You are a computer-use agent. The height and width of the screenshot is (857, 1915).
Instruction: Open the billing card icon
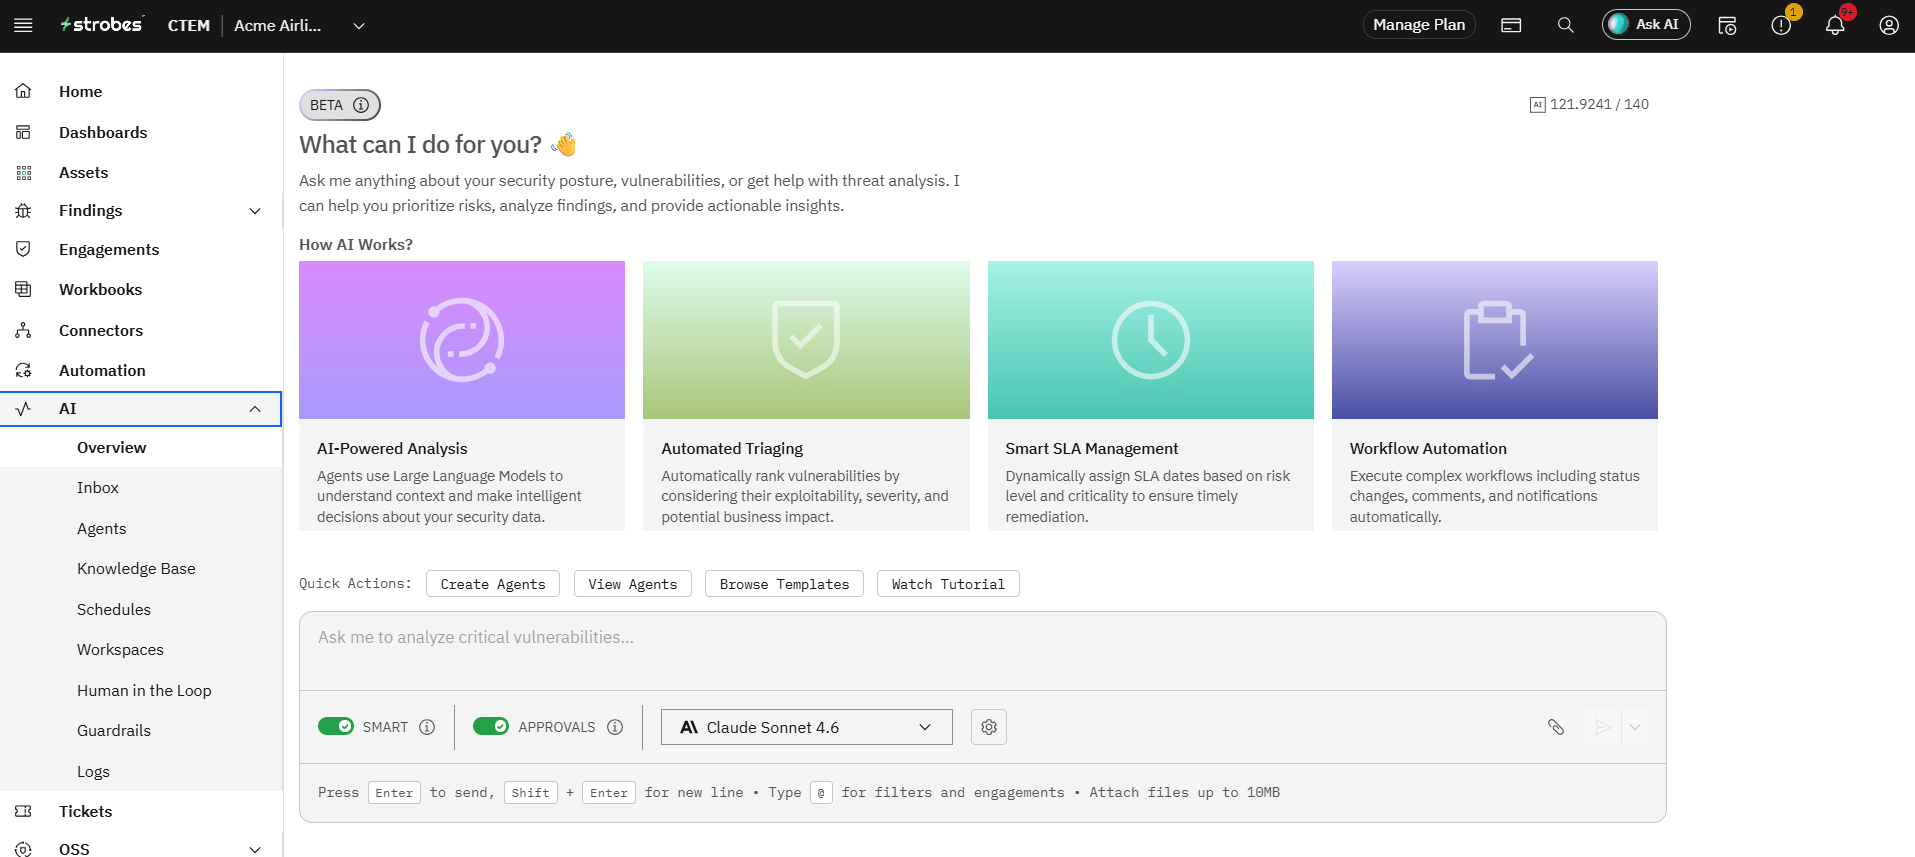click(1511, 25)
